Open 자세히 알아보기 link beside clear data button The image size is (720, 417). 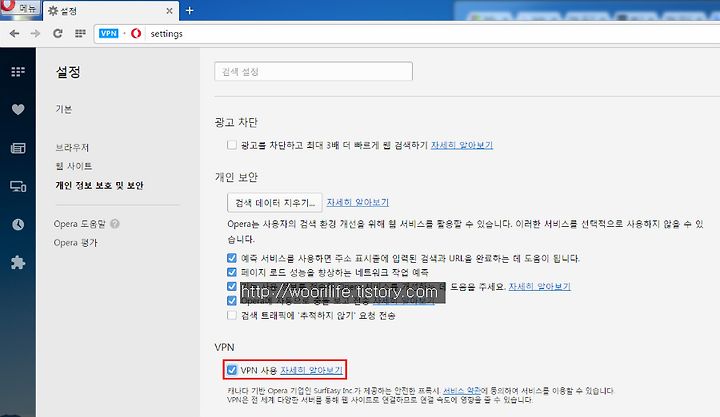click(x=358, y=203)
